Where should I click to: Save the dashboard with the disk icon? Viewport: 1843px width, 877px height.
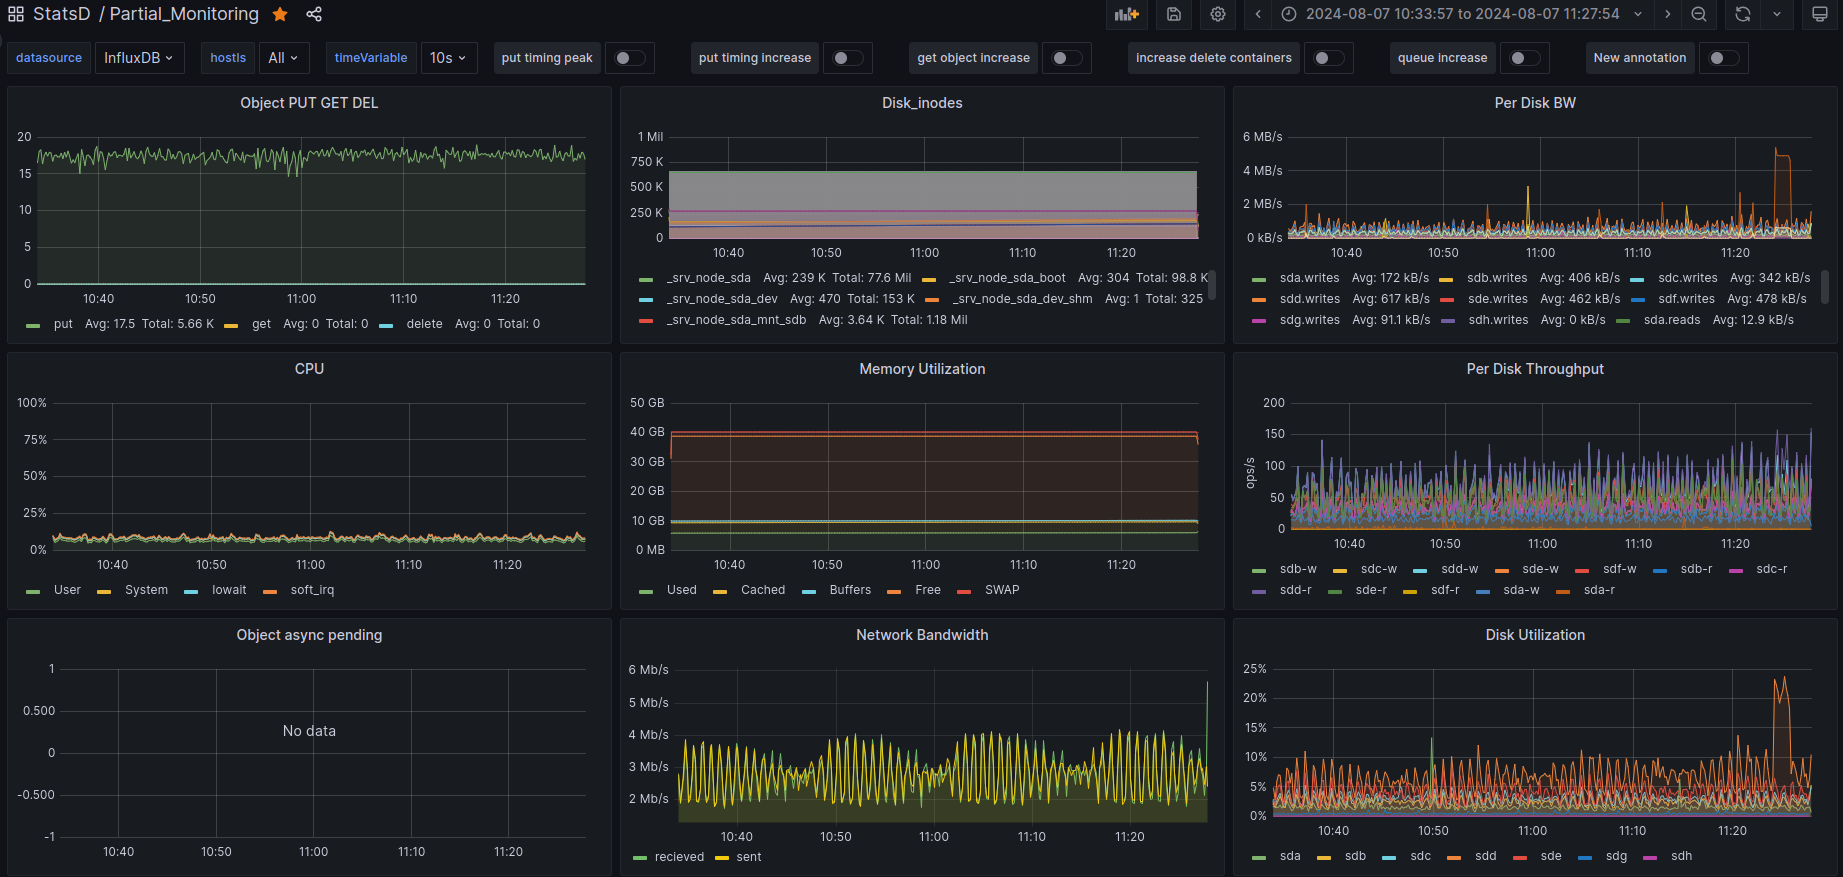(x=1174, y=14)
